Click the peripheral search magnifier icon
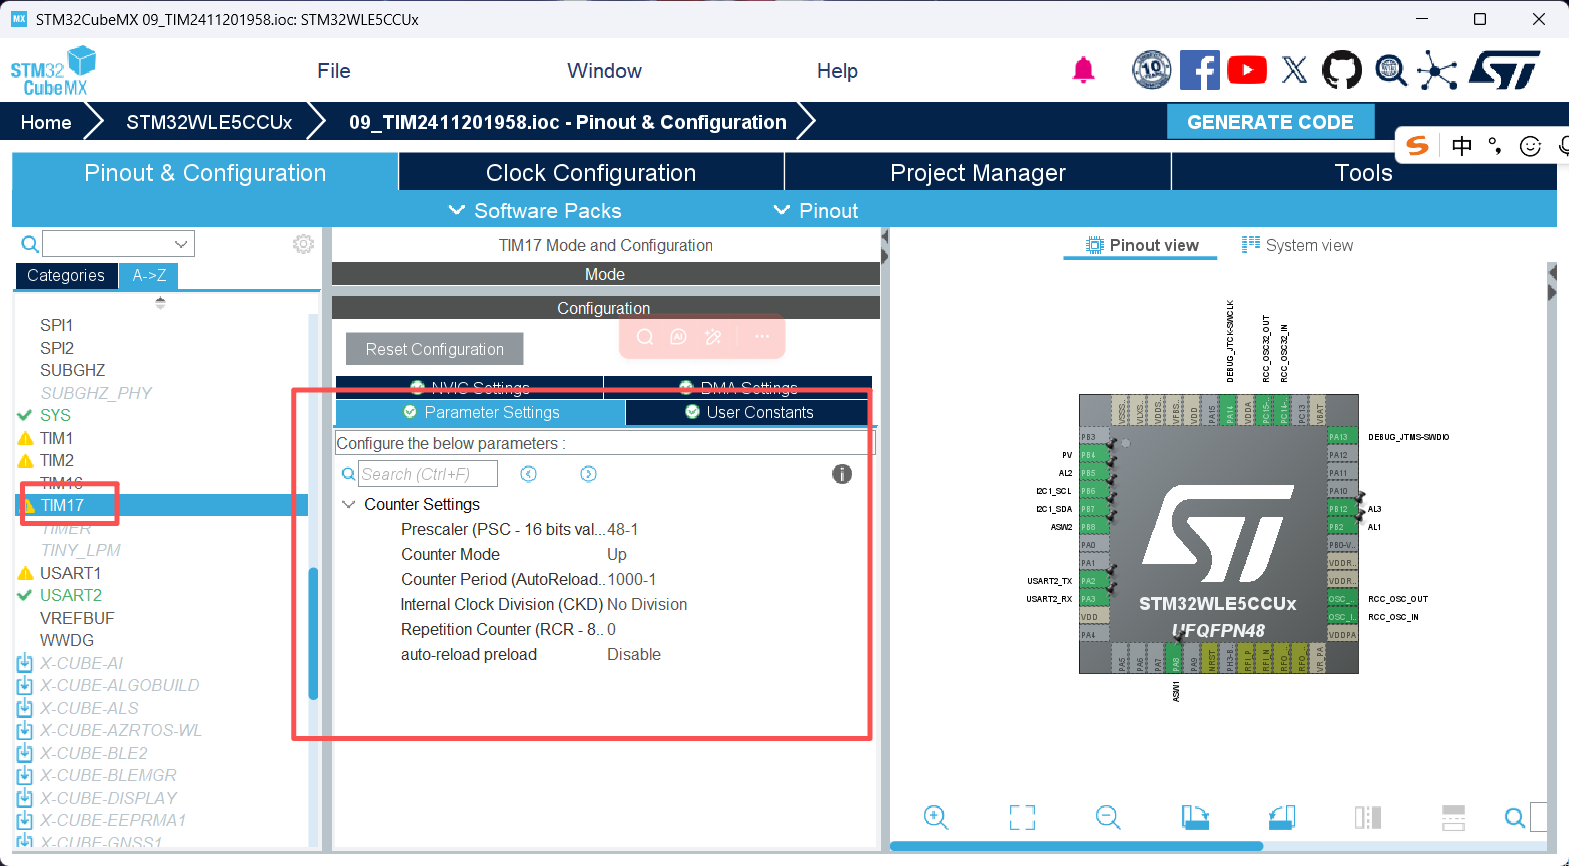The width and height of the screenshot is (1569, 866). pyautogui.click(x=30, y=244)
